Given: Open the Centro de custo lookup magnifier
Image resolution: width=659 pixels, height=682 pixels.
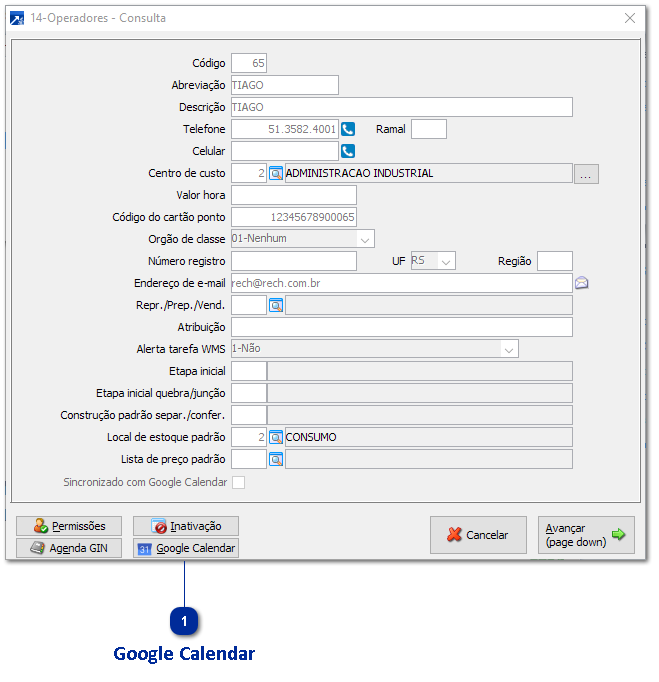Looking at the screenshot, I should pyautogui.click(x=276, y=174).
